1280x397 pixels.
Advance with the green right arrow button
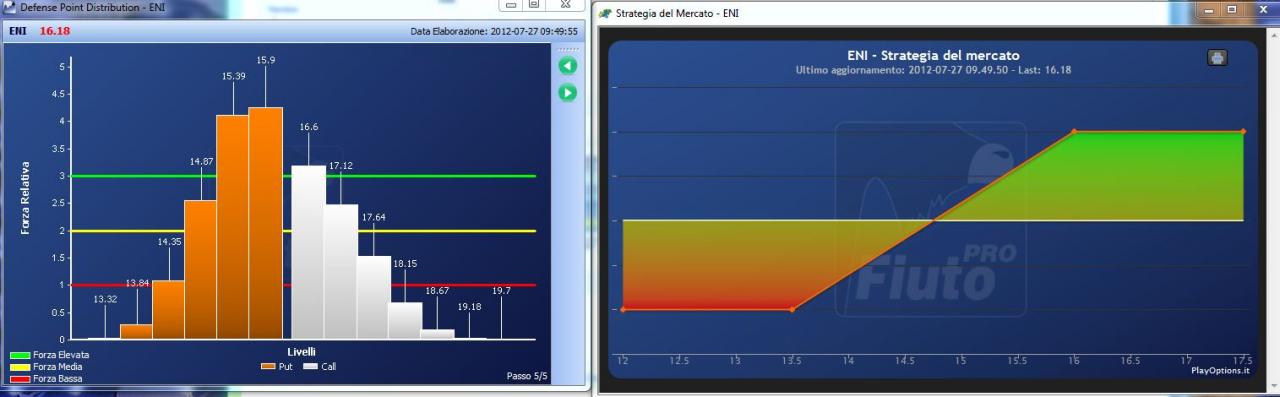click(x=567, y=93)
